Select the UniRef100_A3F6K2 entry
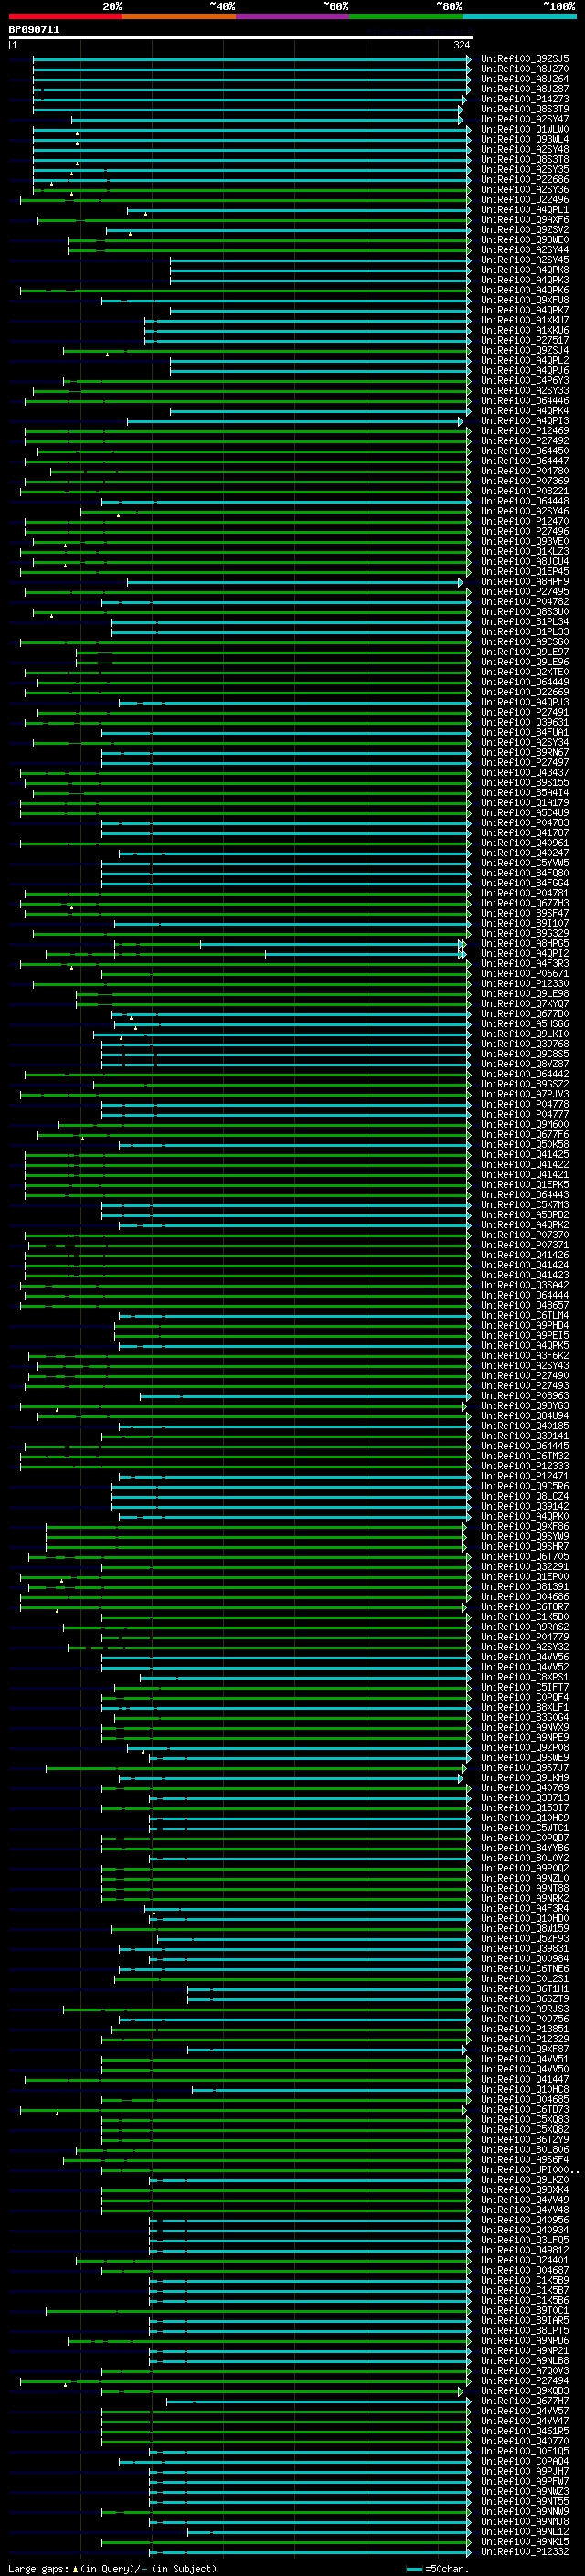This screenshot has height=2576, width=585. [x=525, y=1356]
